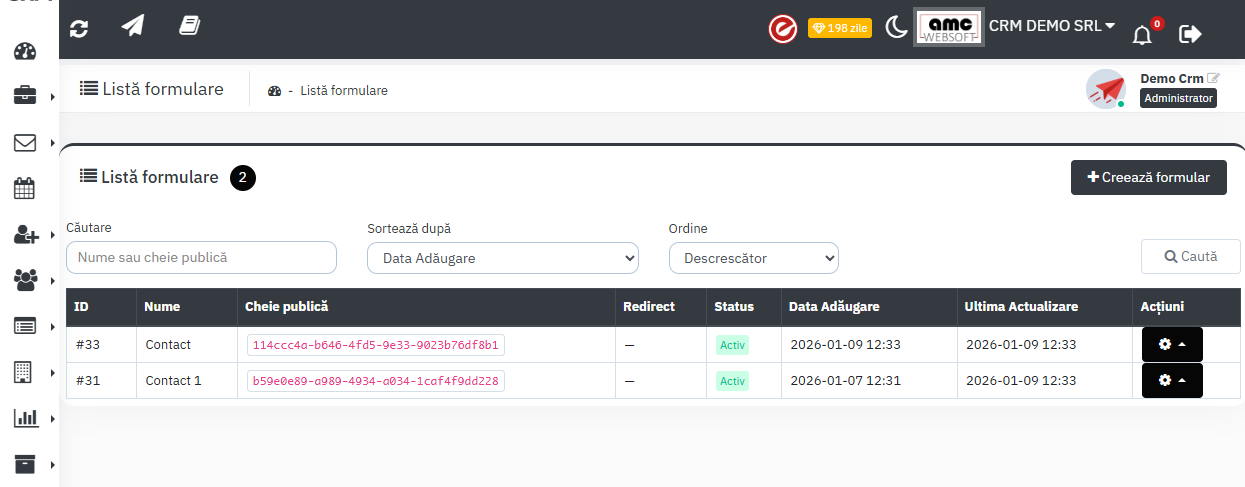Screen dimensions: 1245x487
Task: Open the notifications bell
Action: 1142,35
